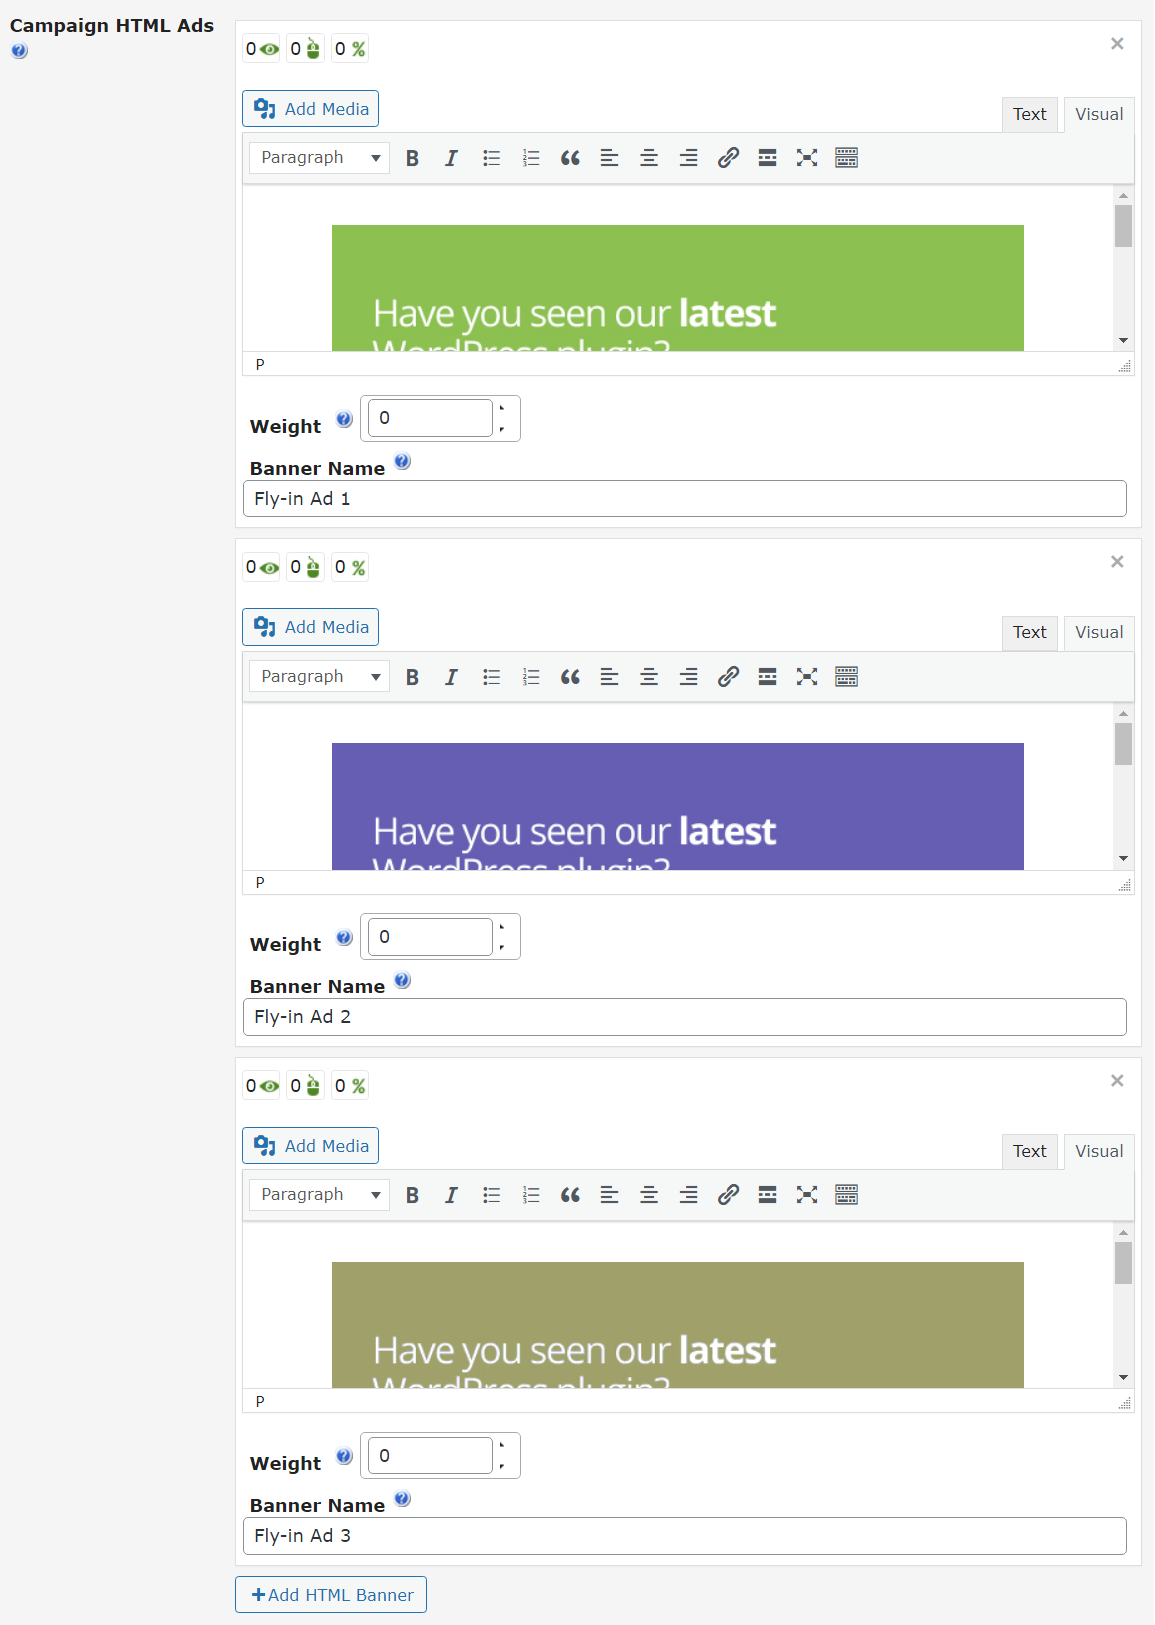Click Campaign HTML Ads help icon
This screenshot has width=1155, height=1625.
click(x=19, y=51)
